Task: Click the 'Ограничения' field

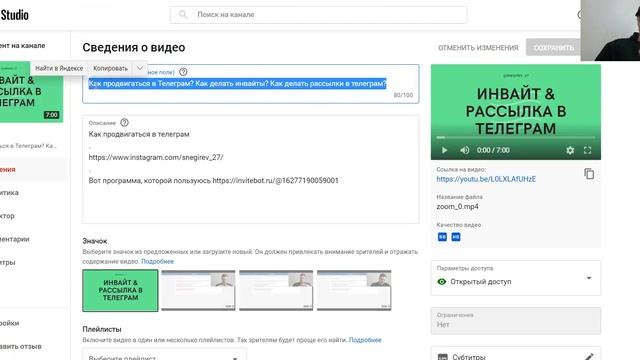Action: coord(516,321)
